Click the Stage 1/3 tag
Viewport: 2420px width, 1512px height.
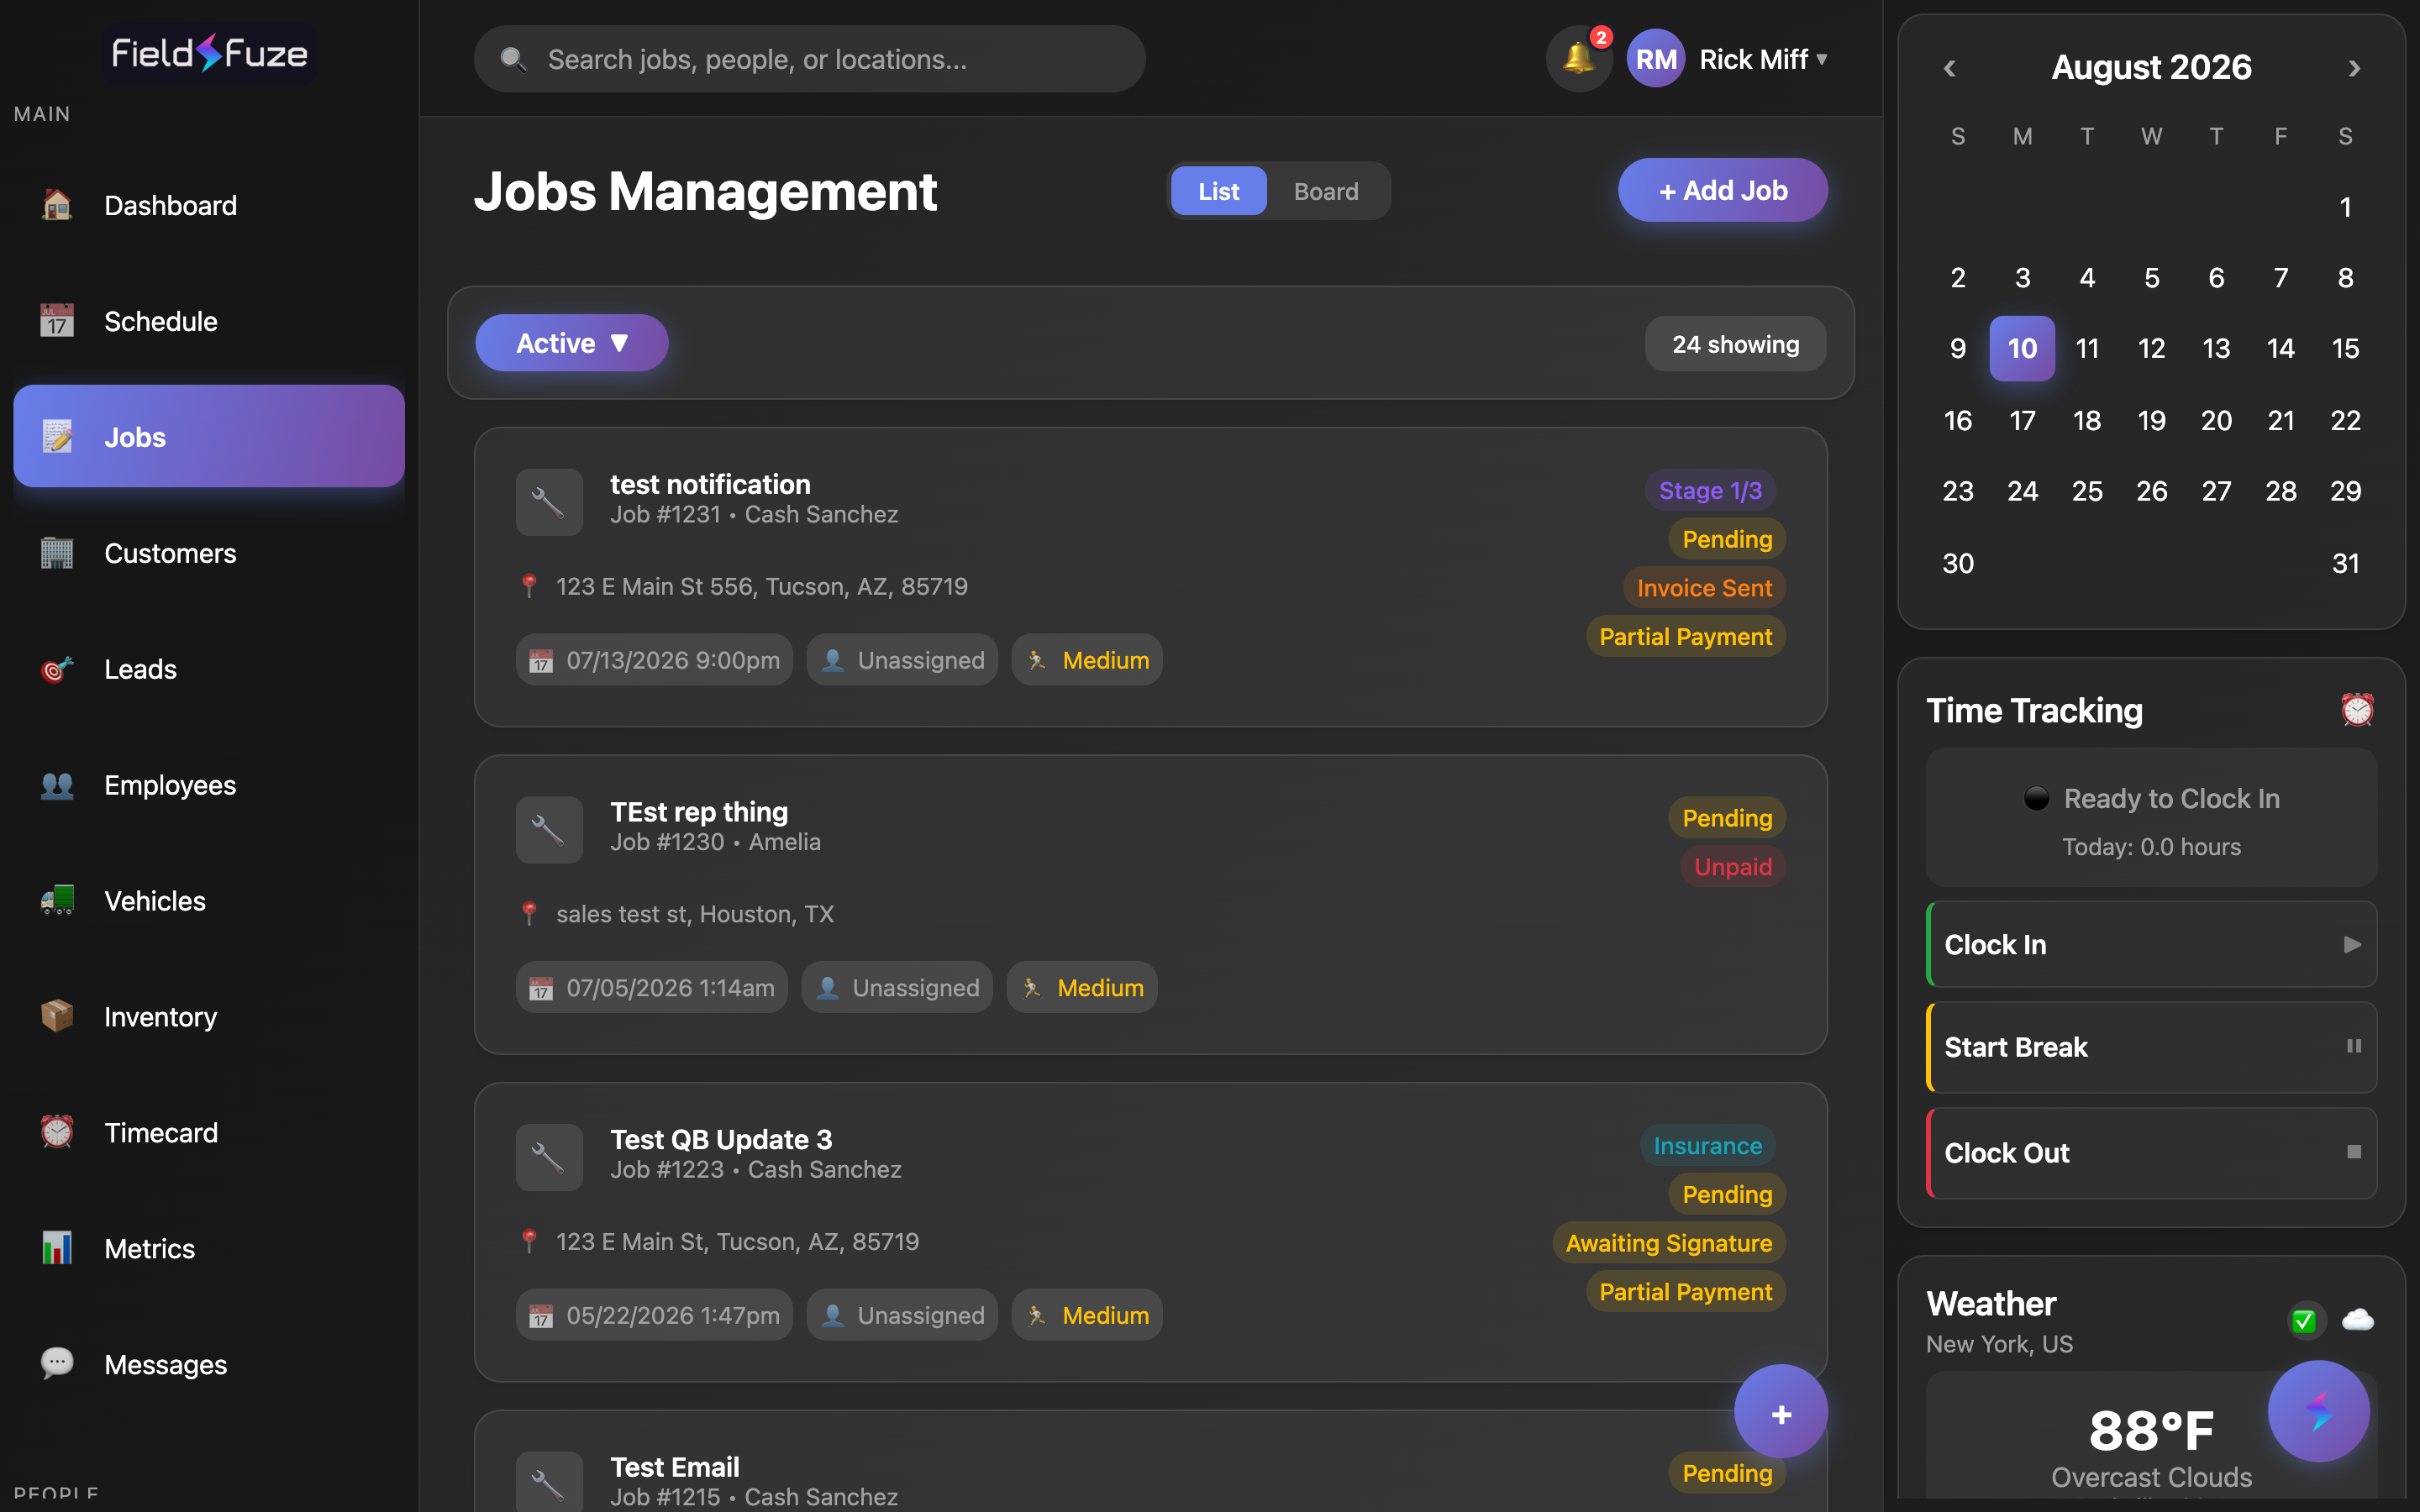[1710, 490]
